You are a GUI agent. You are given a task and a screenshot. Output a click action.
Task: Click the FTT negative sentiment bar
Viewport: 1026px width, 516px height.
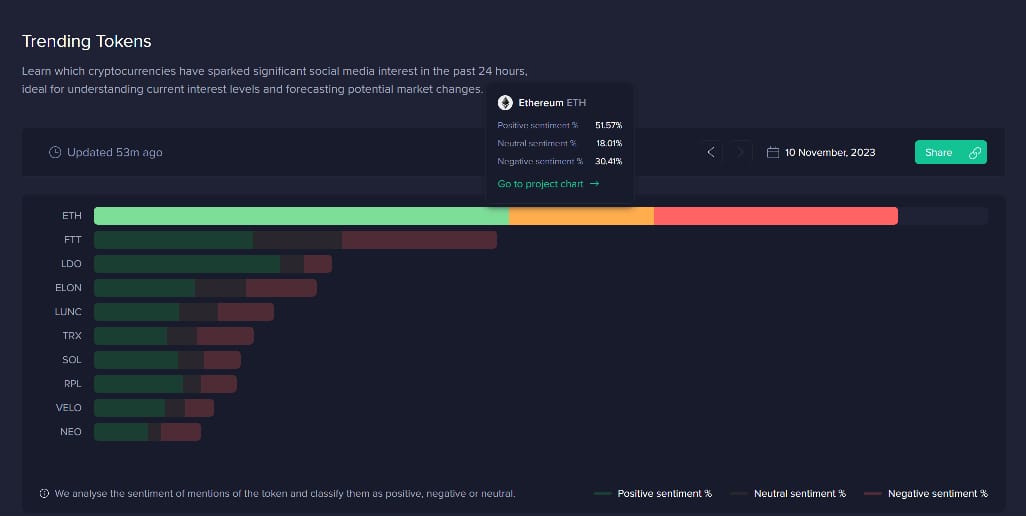point(419,240)
